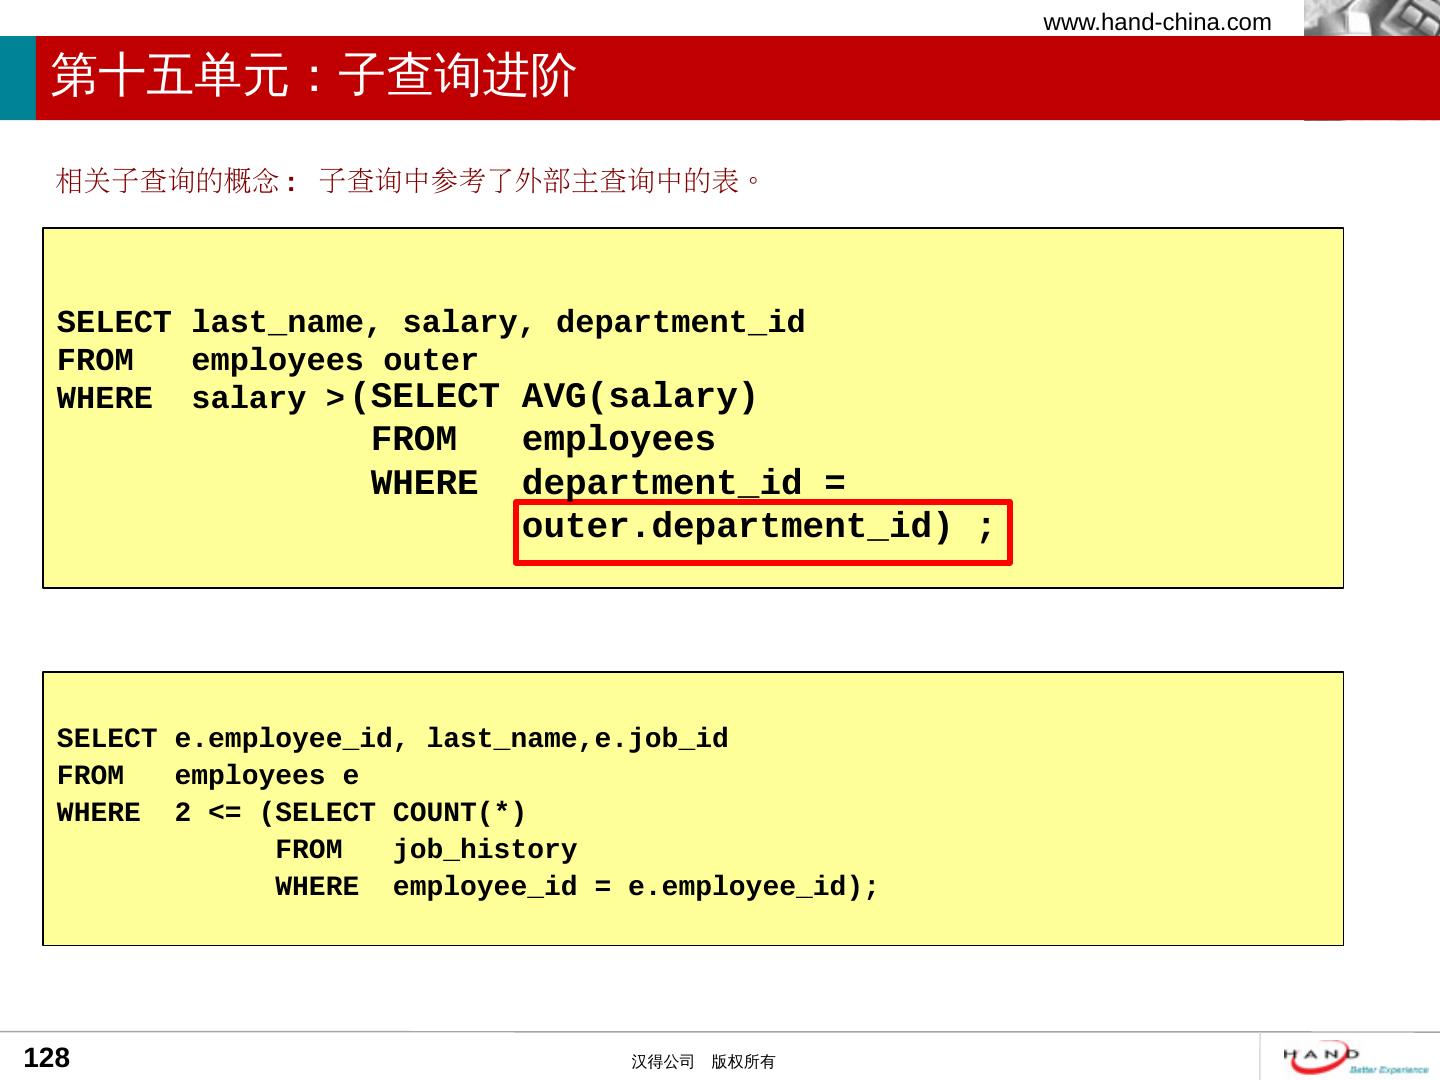
Task: Click the HAND Better Experience logo
Action: coord(1355,1057)
